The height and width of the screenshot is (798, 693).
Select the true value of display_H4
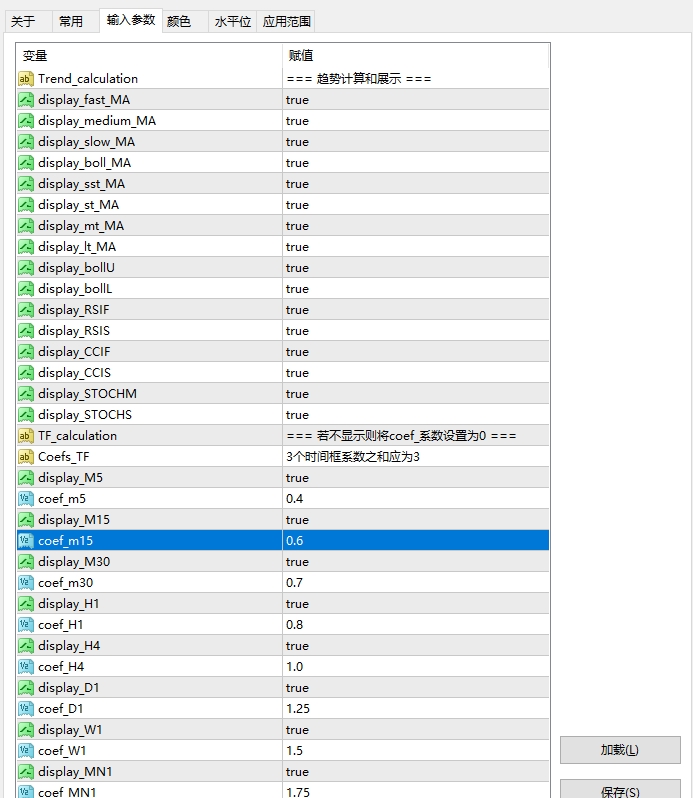(297, 646)
